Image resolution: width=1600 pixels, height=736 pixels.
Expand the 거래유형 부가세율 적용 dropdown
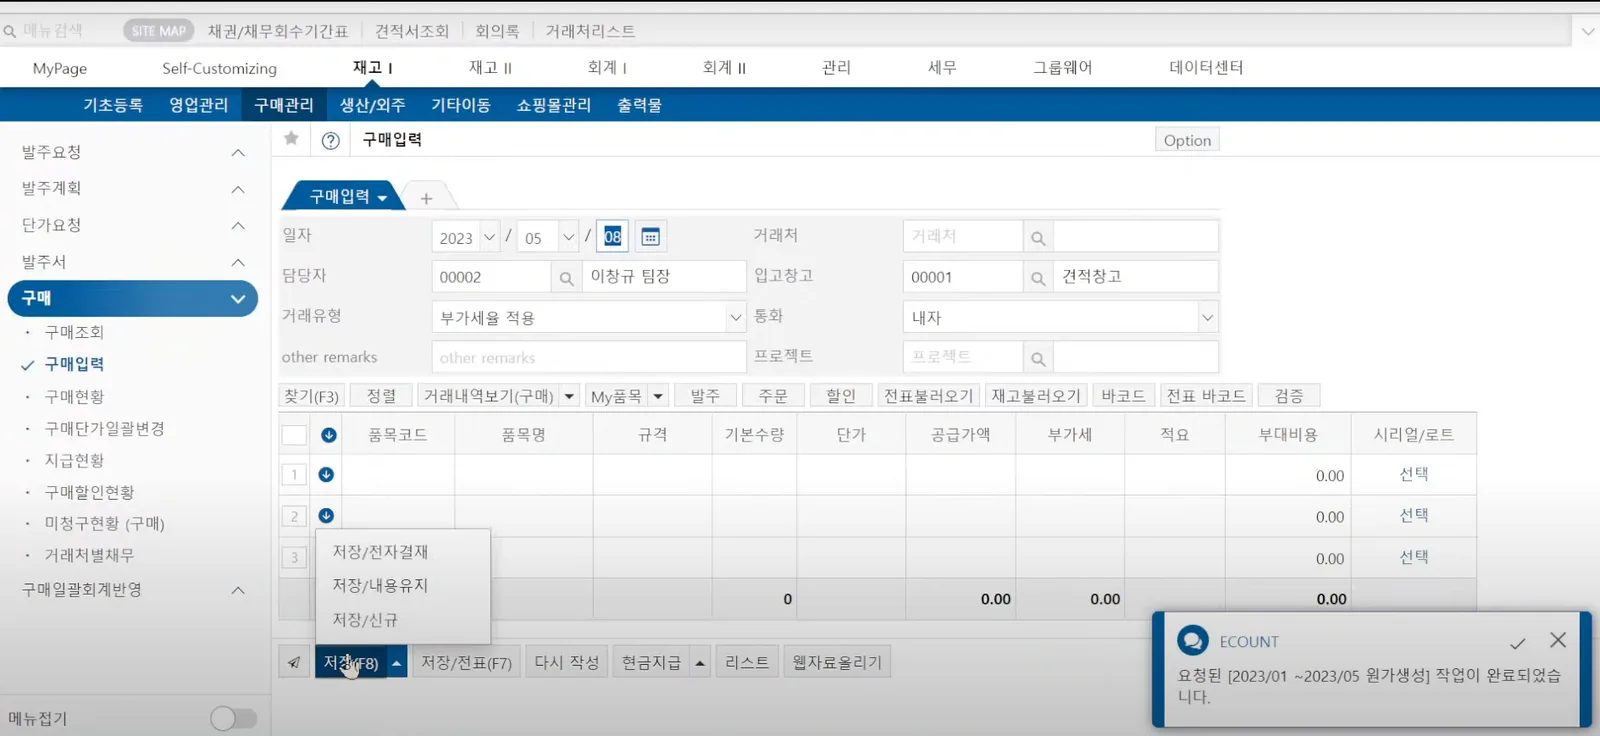[735, 317]
